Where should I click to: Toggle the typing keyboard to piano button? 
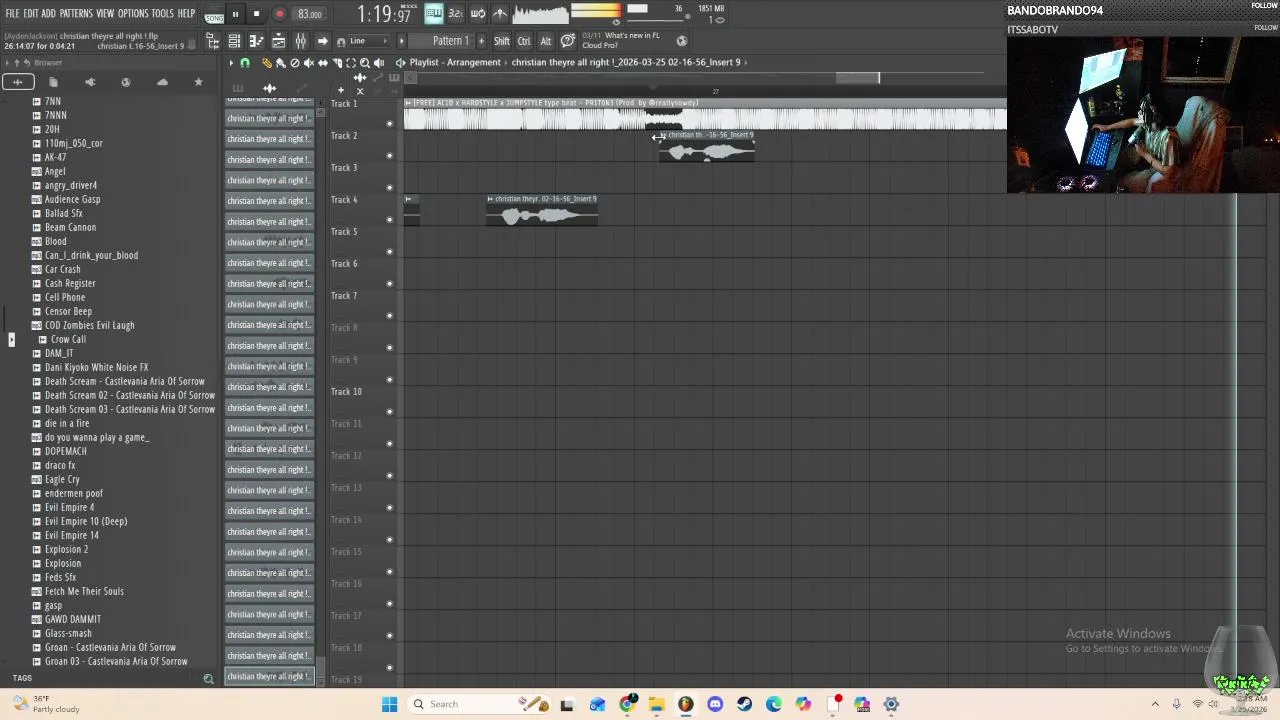(433, 14)
